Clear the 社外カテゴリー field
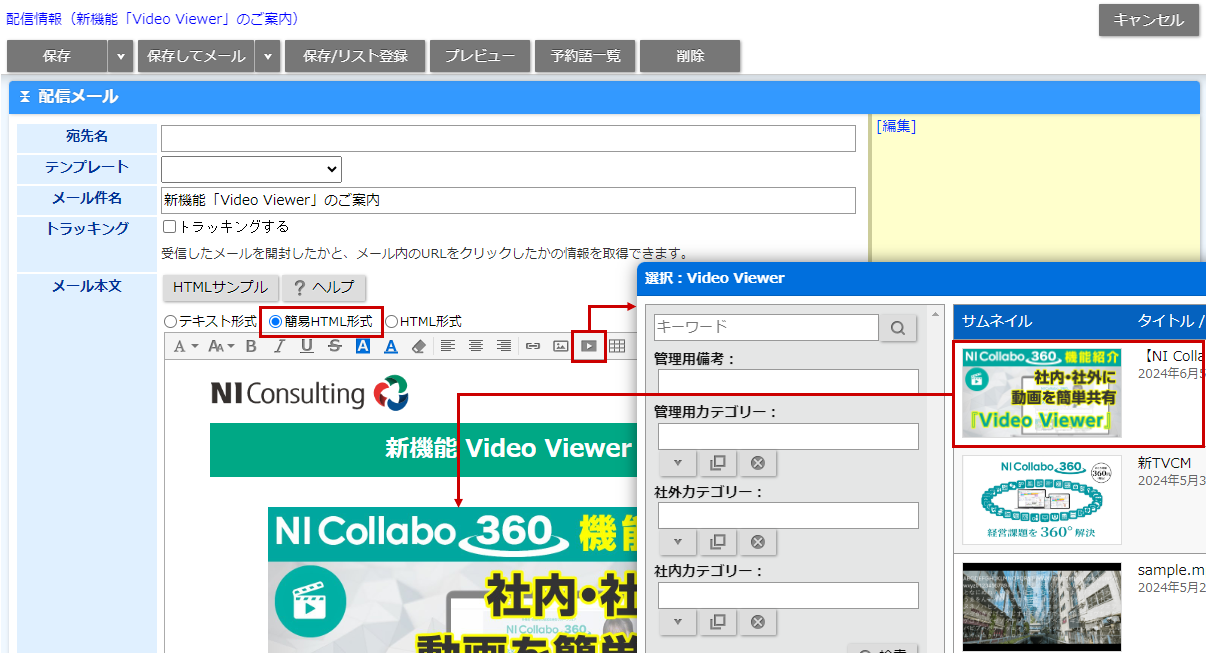This screenshot has width=1206, height=653. 757,542
